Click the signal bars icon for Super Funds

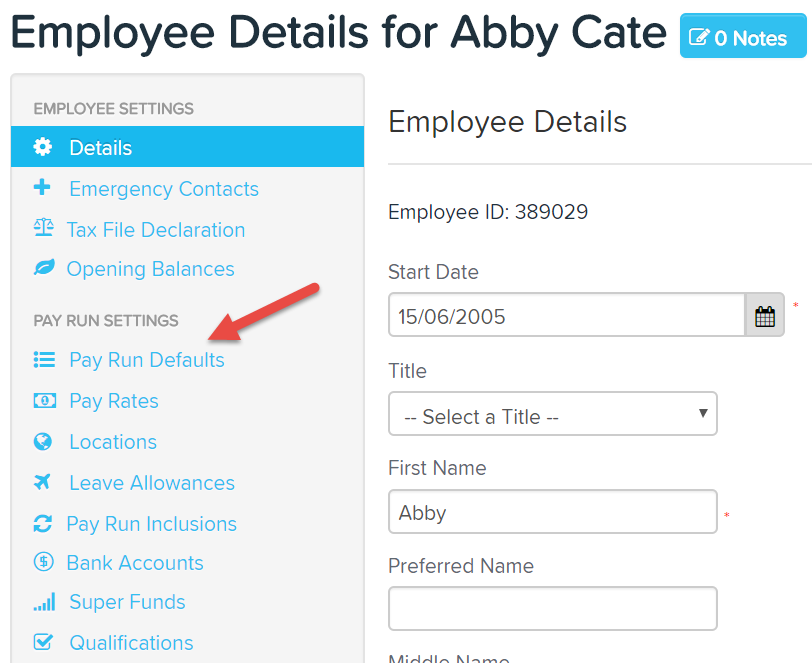[43, 602]
